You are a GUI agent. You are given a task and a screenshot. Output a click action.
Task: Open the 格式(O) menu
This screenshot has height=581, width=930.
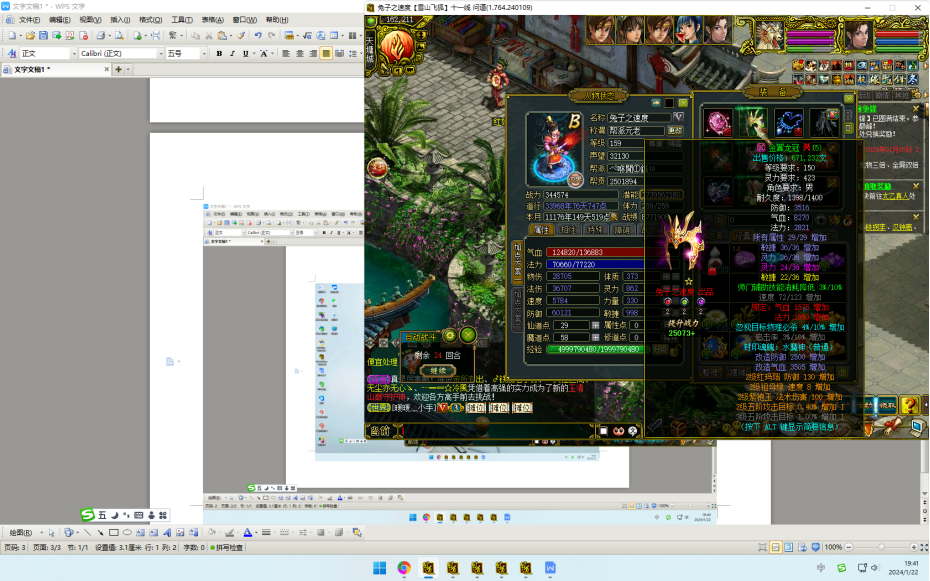pyautogui.click(x=151, y=20)
